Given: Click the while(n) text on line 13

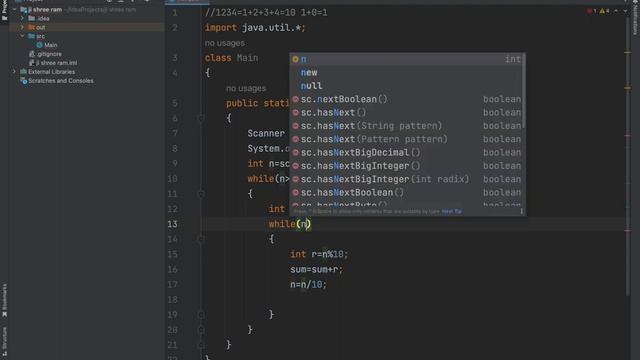Looking at the screenshot, I should pyautogui.click(x=290, y=224).
